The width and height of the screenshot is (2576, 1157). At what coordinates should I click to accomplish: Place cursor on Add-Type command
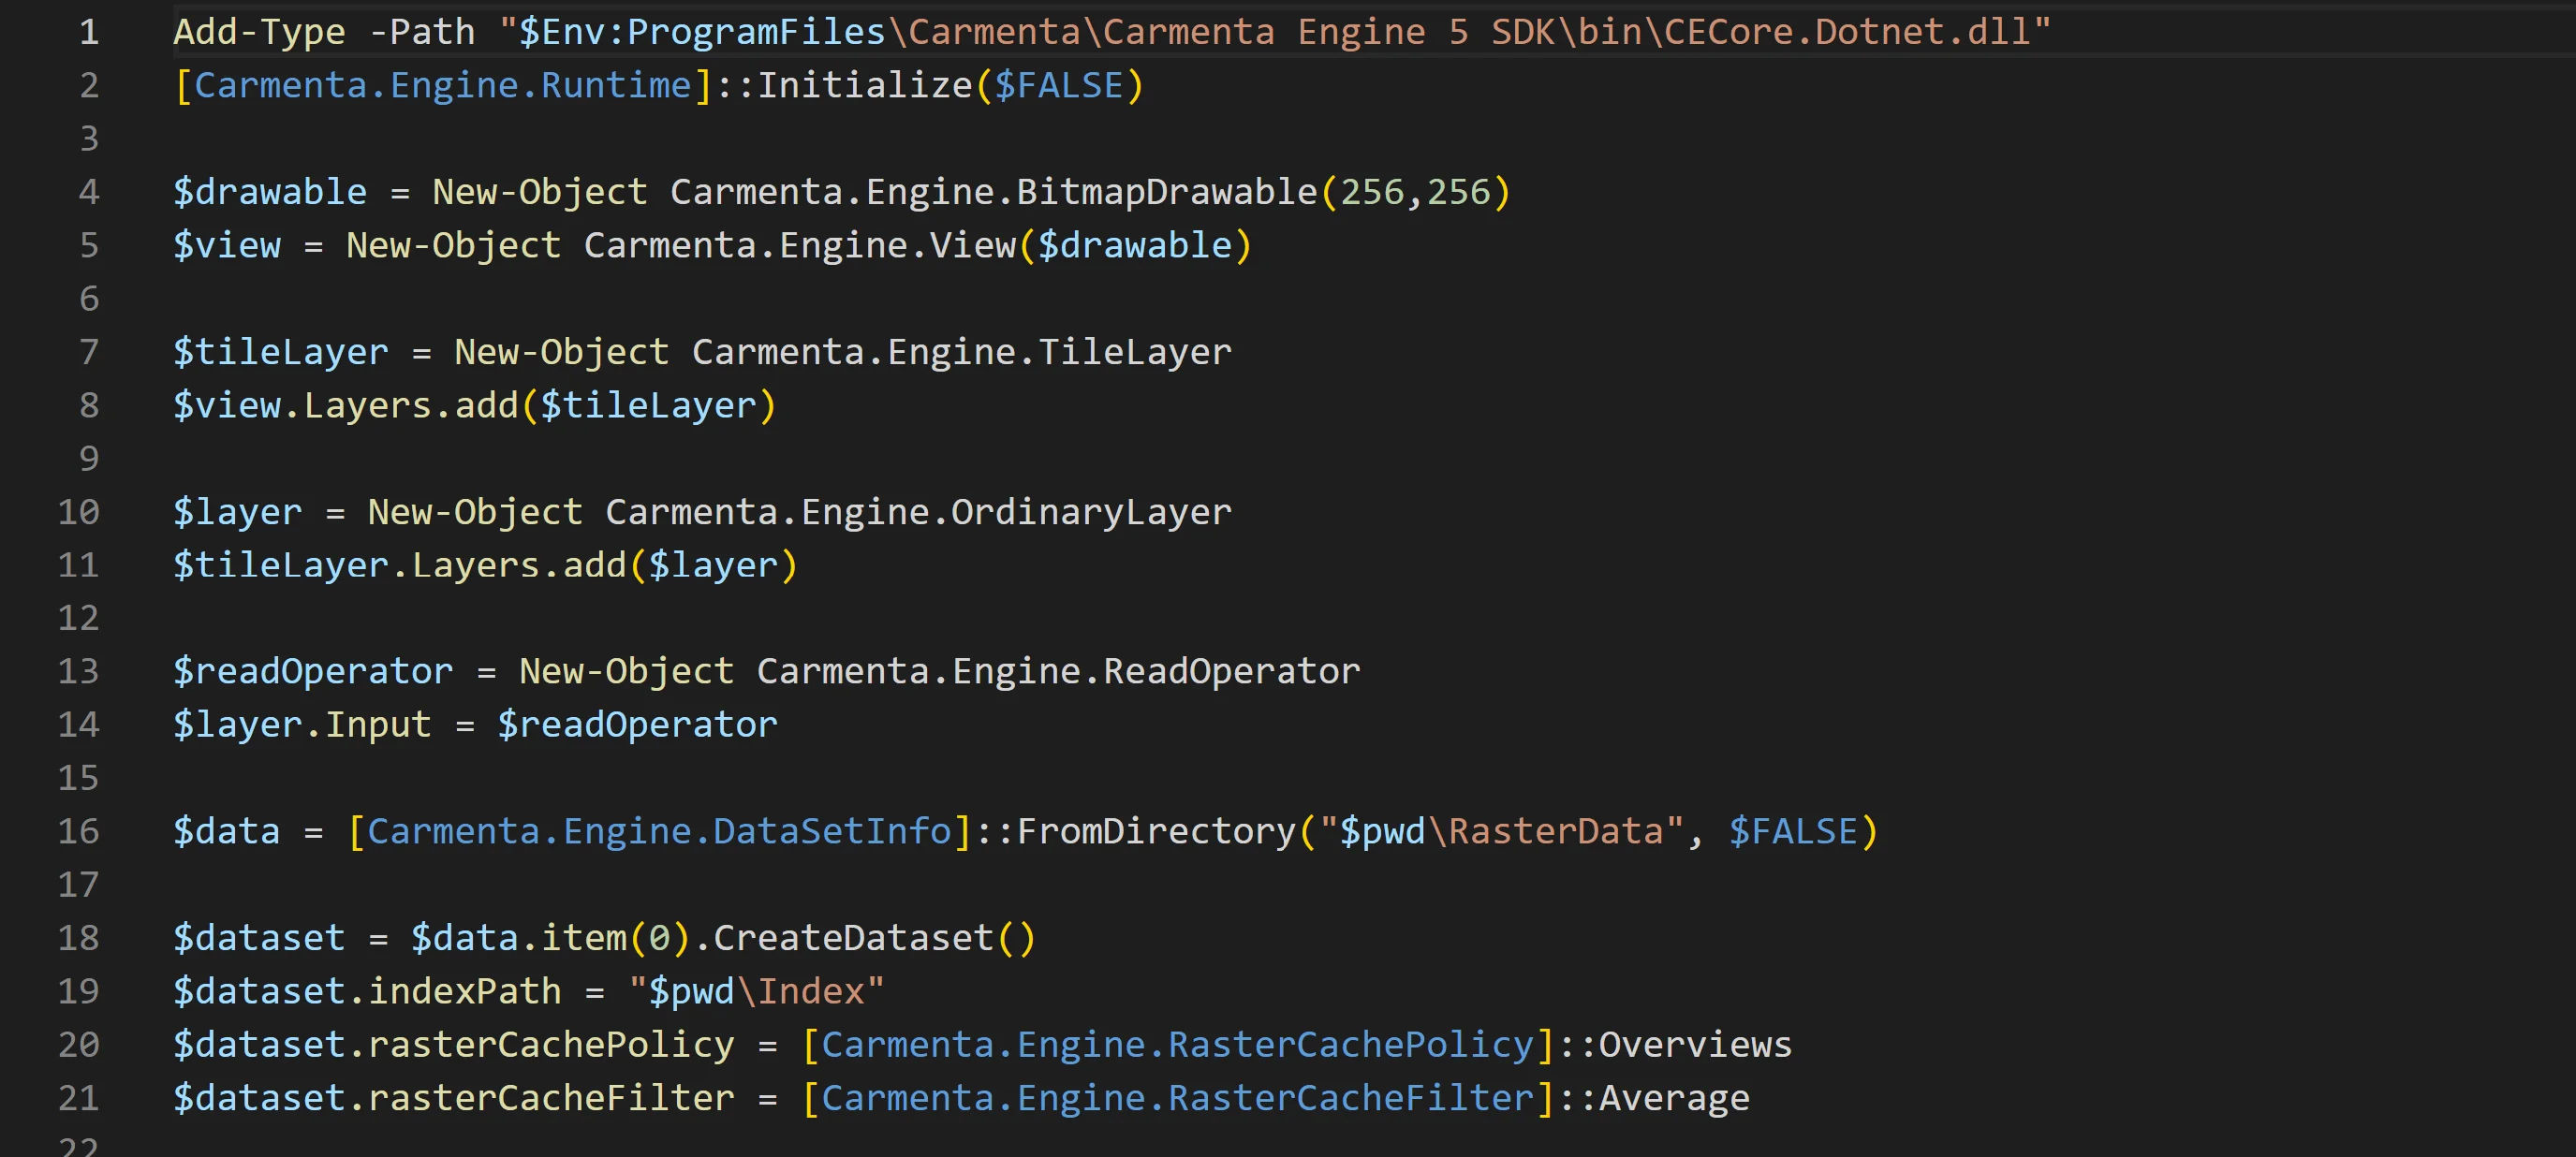click(x=259, y=32)
